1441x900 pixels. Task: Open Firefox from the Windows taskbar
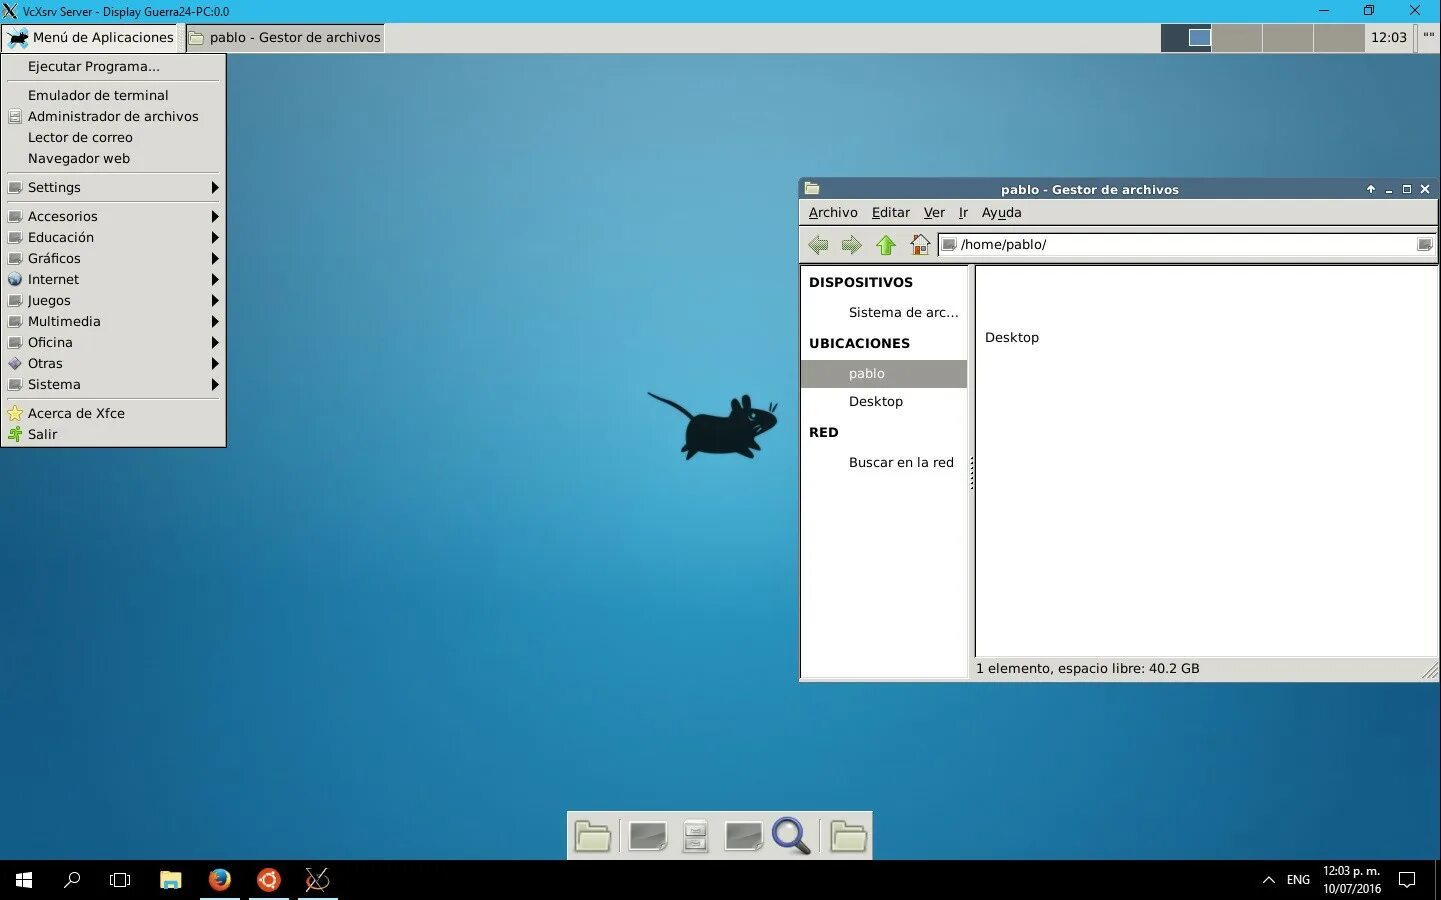point(219,880)
